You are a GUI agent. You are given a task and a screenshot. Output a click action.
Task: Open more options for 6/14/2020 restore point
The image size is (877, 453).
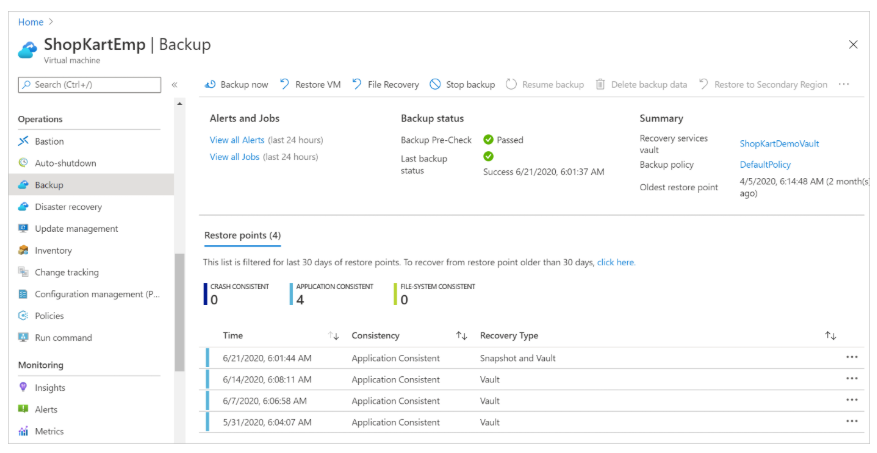[852, 379]
